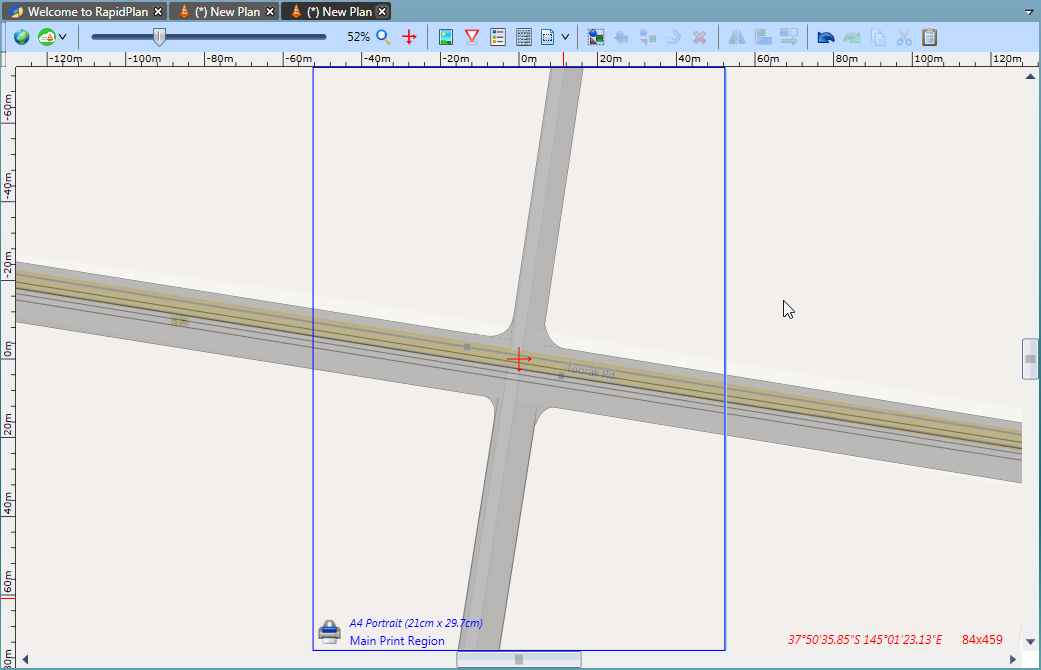Click the A4 Portrait size label
The width and height of the screenshot is (1041, 670).
(x=416, y=624)
